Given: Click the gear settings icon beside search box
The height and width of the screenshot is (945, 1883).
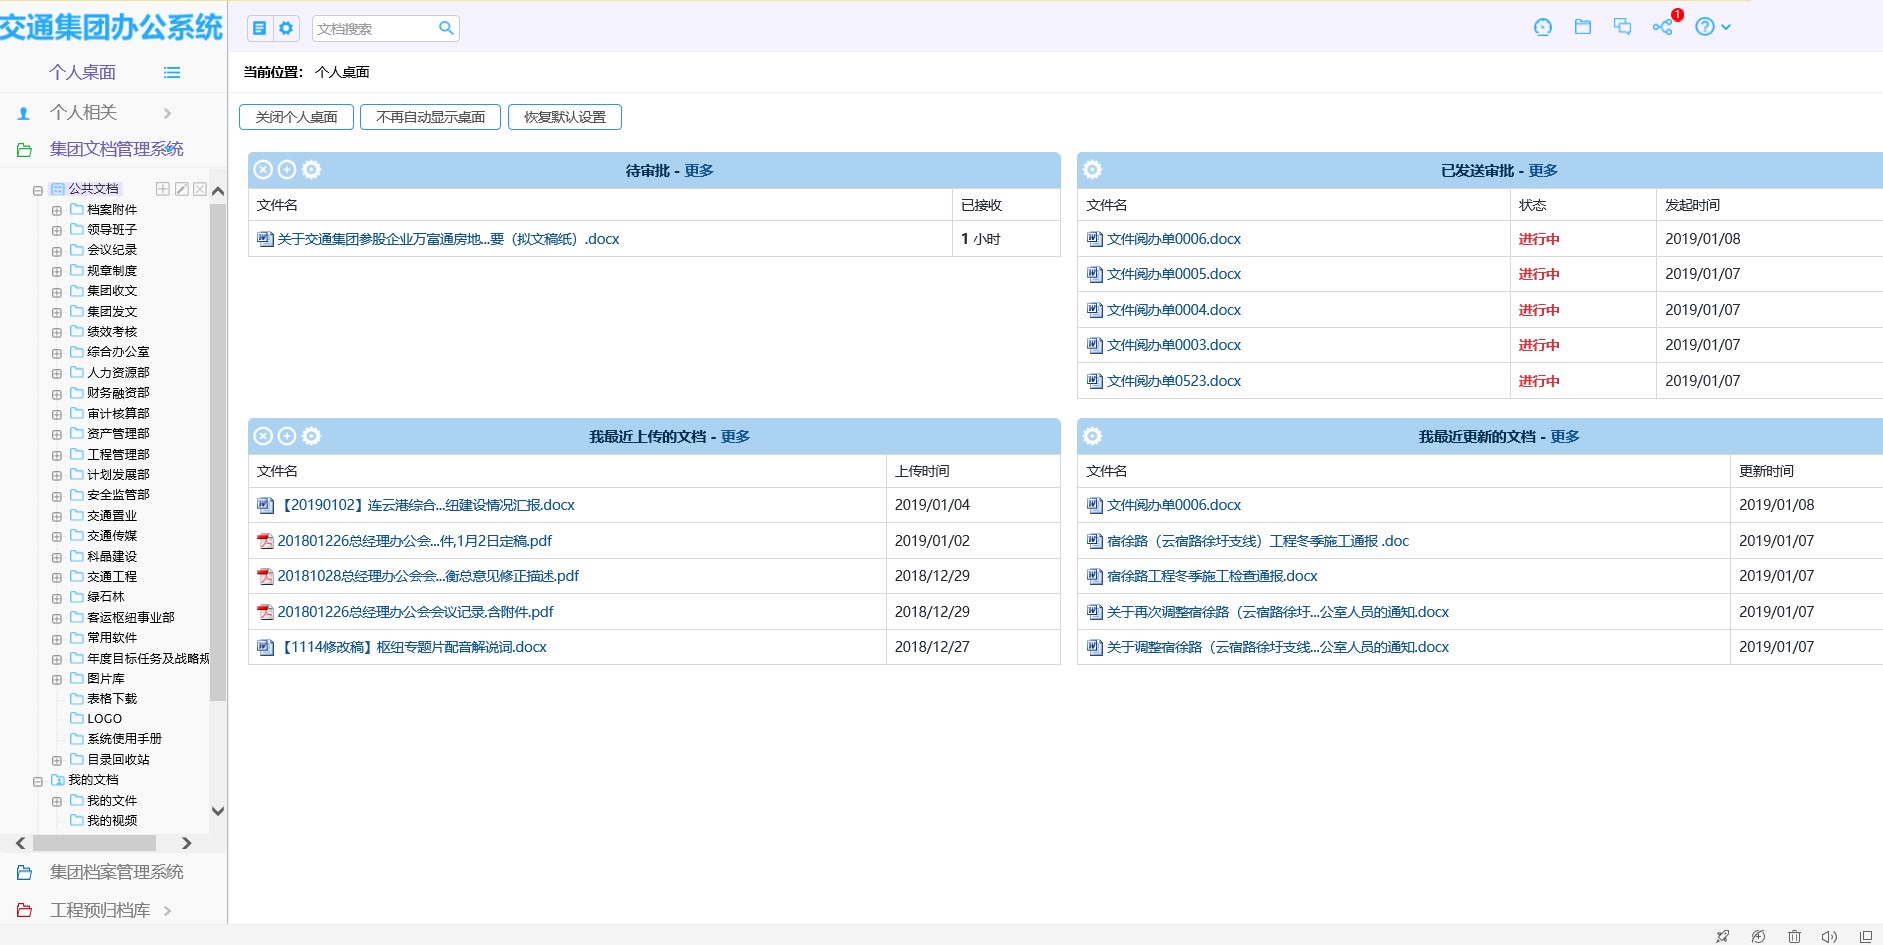Looking at the screenshot, I should (286, 28).
